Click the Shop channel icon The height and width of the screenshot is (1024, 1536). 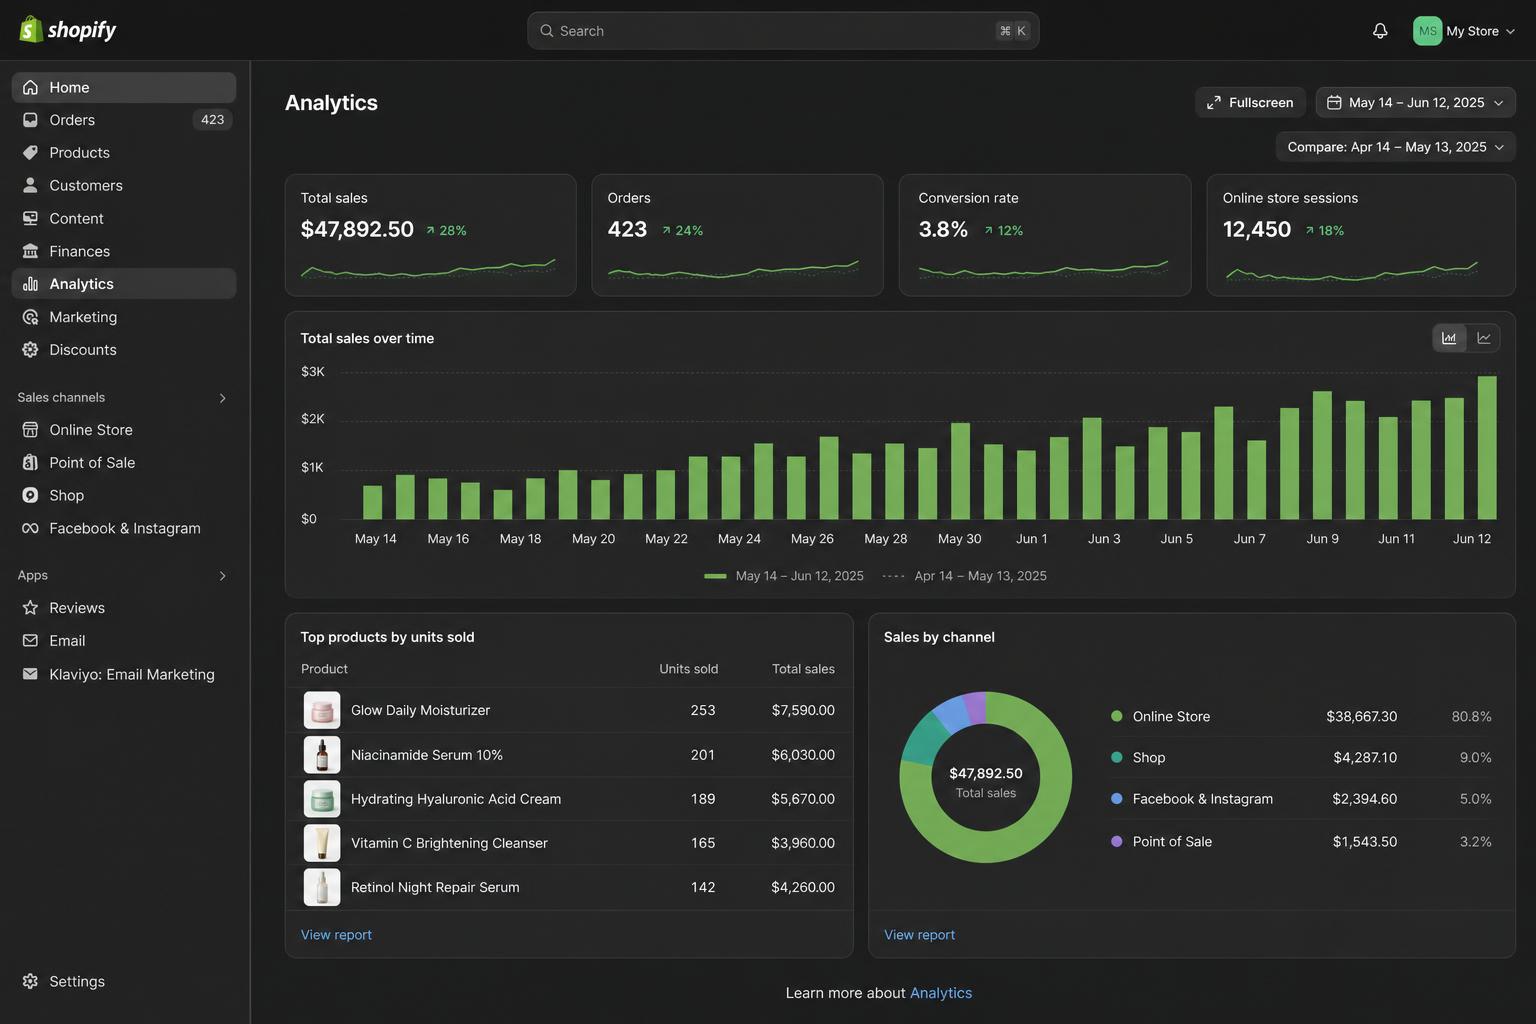tap(31, 496)
